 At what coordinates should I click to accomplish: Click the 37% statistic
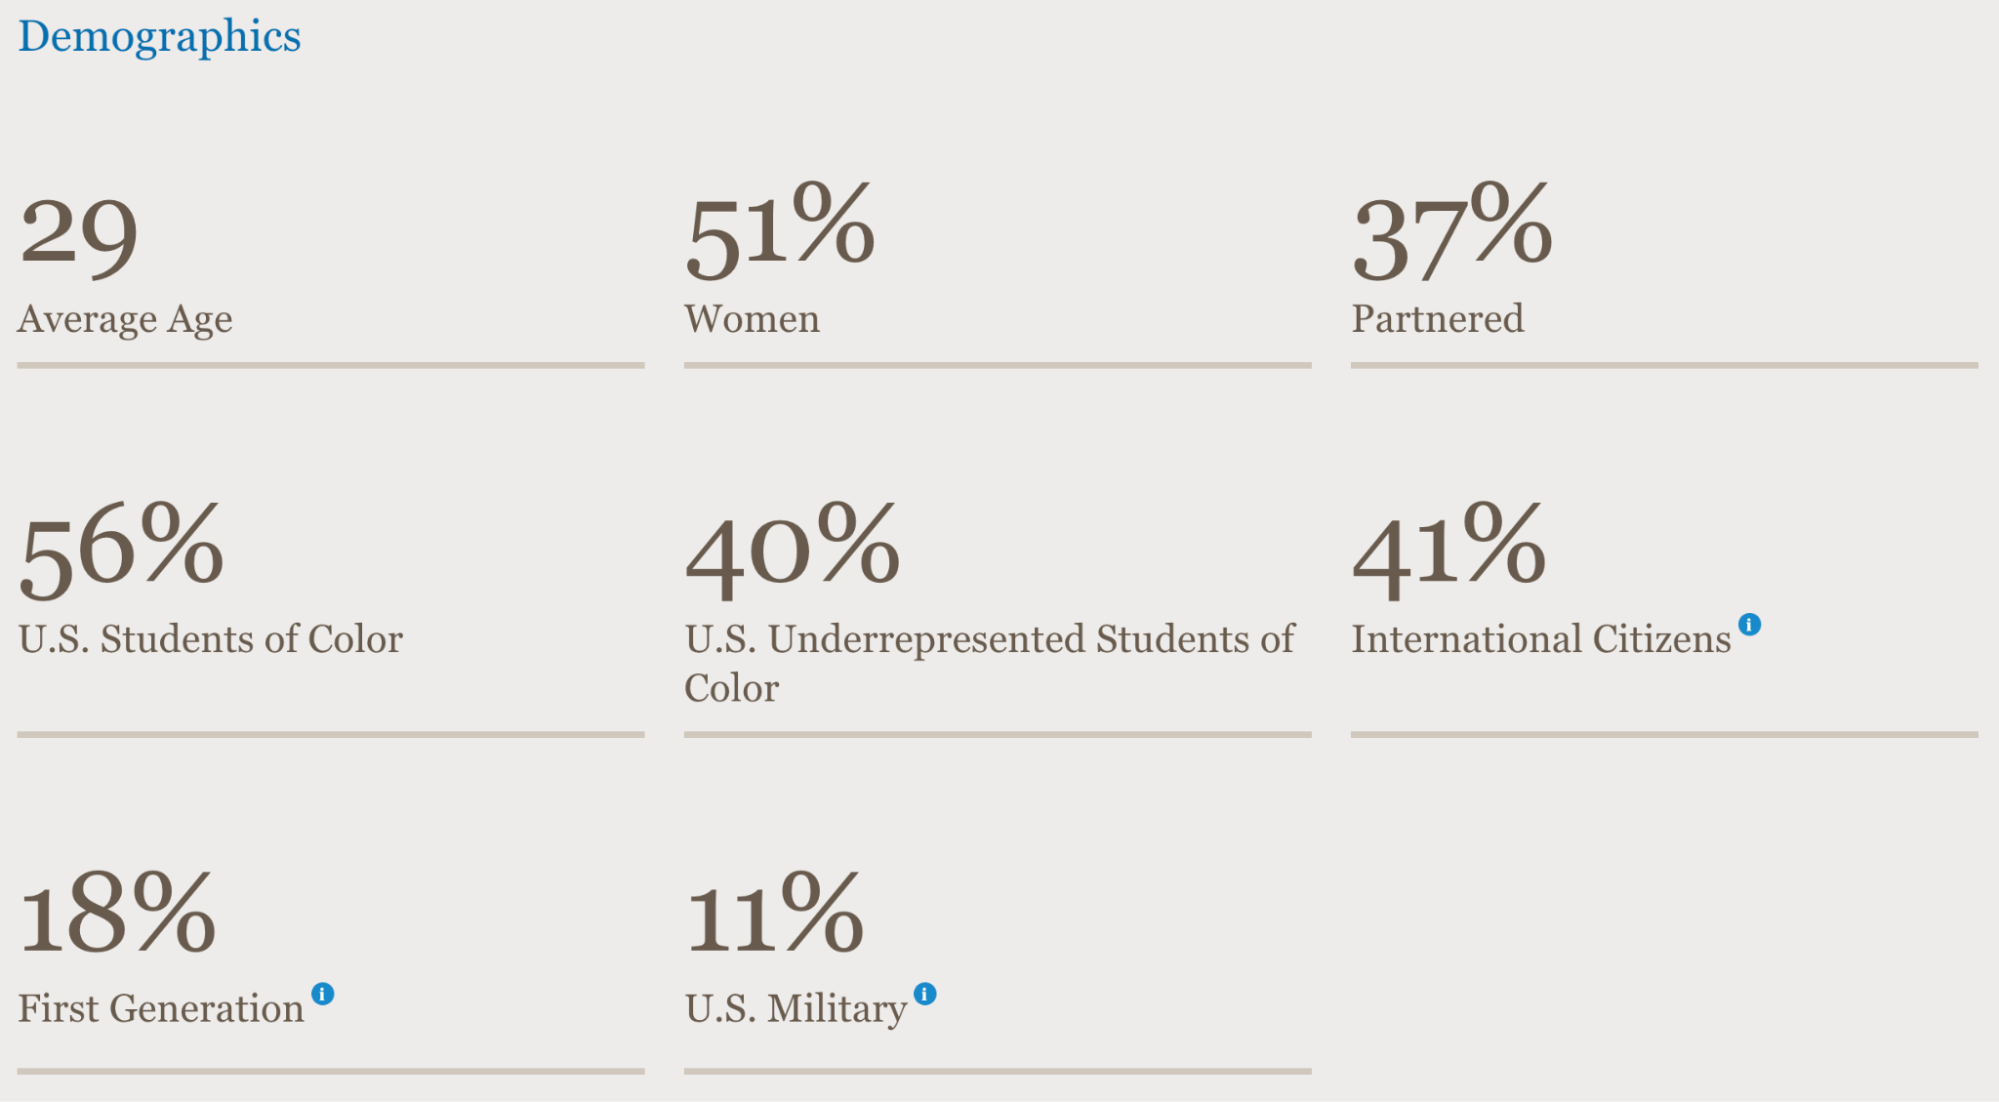1451,232
